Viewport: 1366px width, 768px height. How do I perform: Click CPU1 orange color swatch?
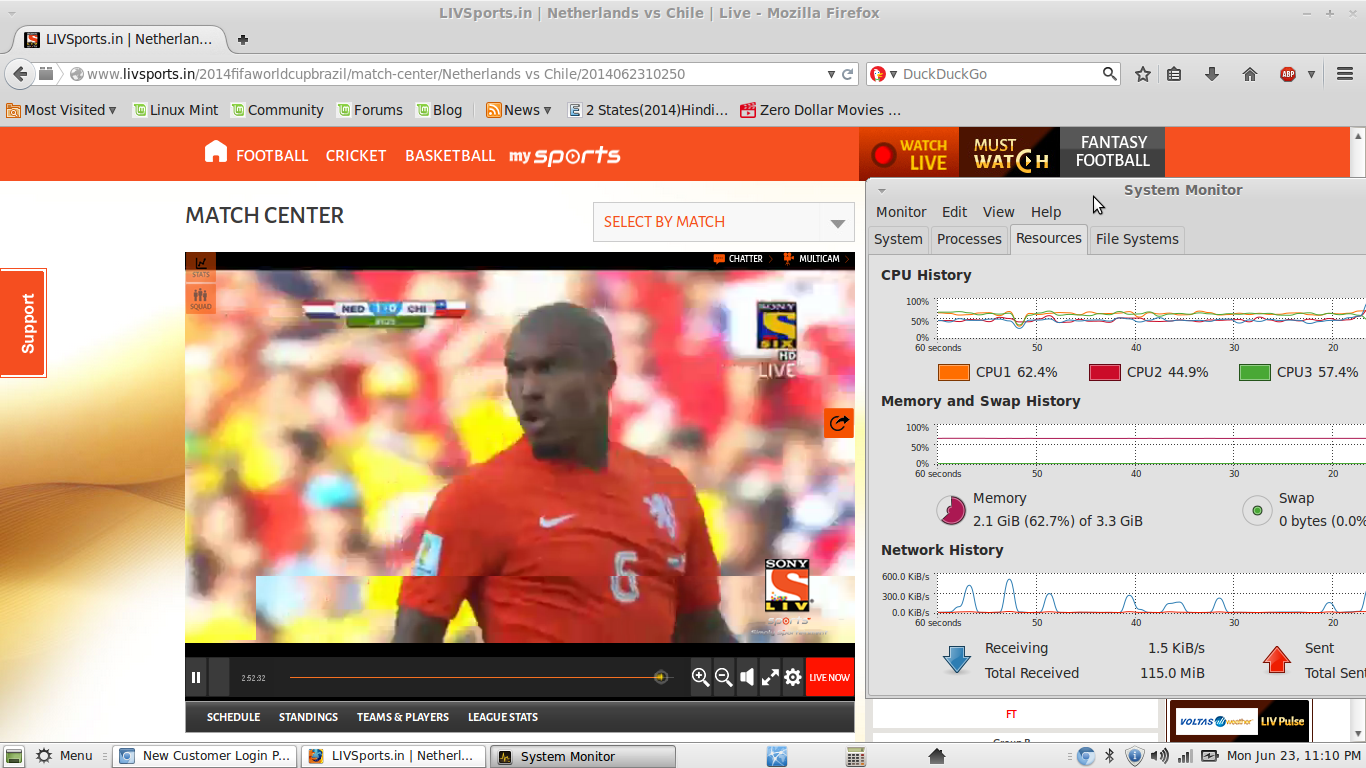(x=954, y=372)
